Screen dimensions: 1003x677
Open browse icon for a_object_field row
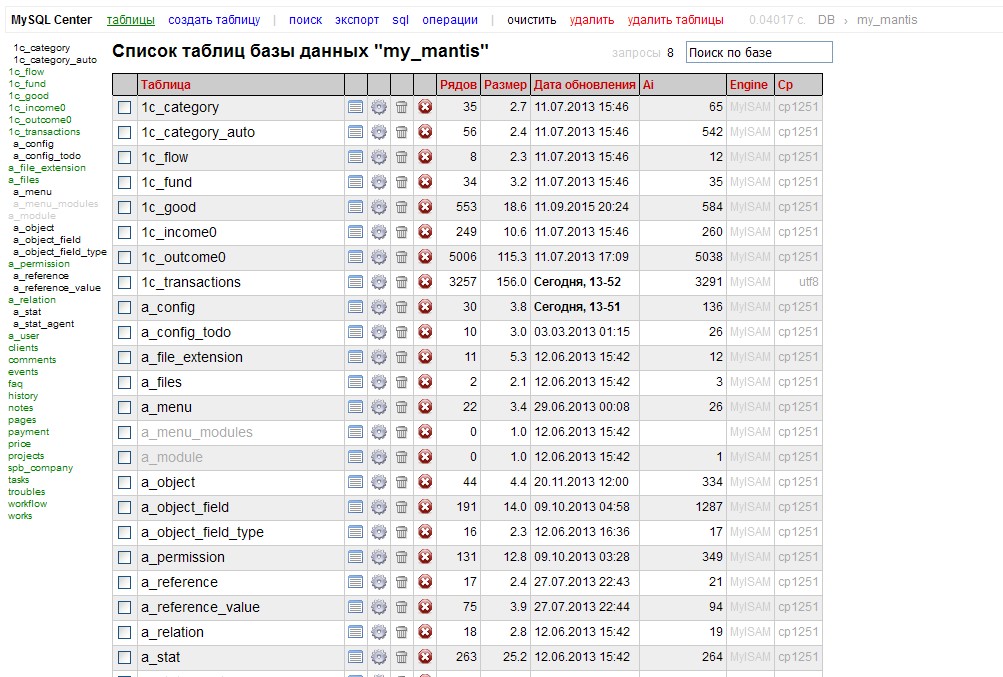pyautogui.click(x=356, y=507)
